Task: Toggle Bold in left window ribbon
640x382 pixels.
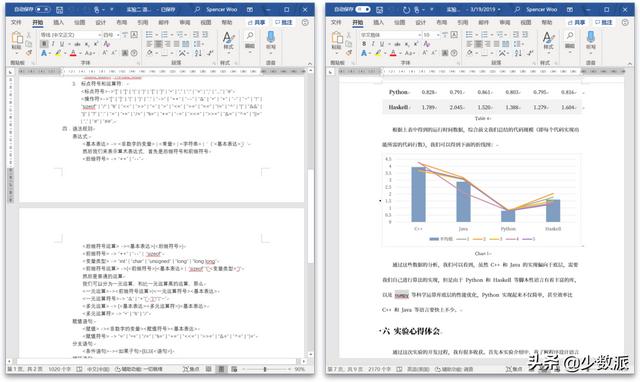Action: pyautogui.click(x=44, y=44)
